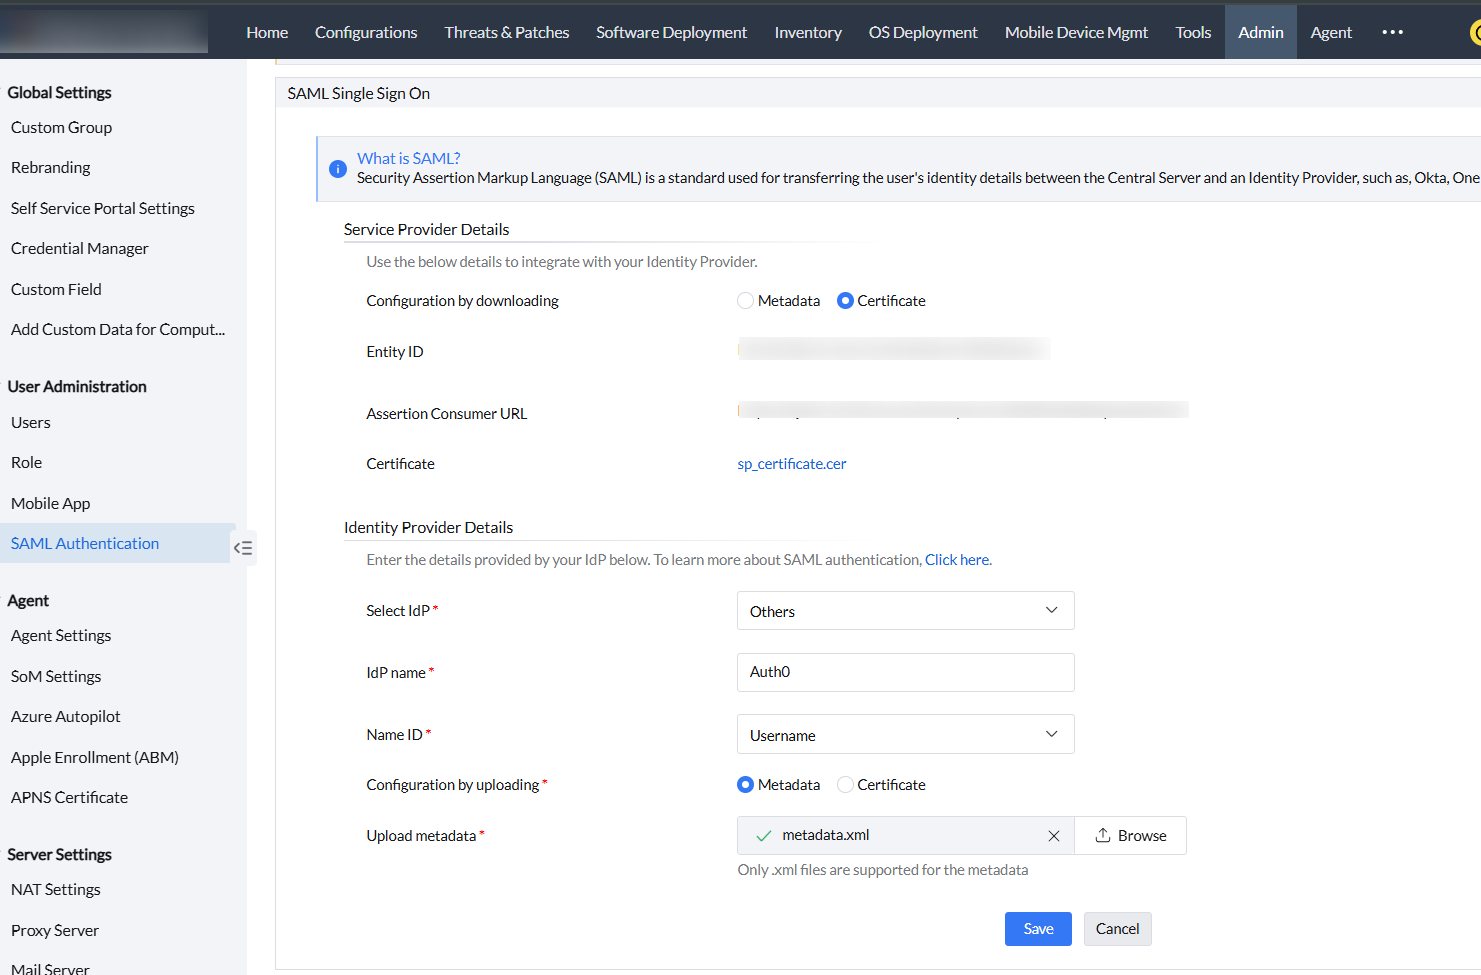Collapse the sidebar using the toggle icon
The width and height of the screenshot is (1481, 975).
pyautogui.click(x=243, y=548)
